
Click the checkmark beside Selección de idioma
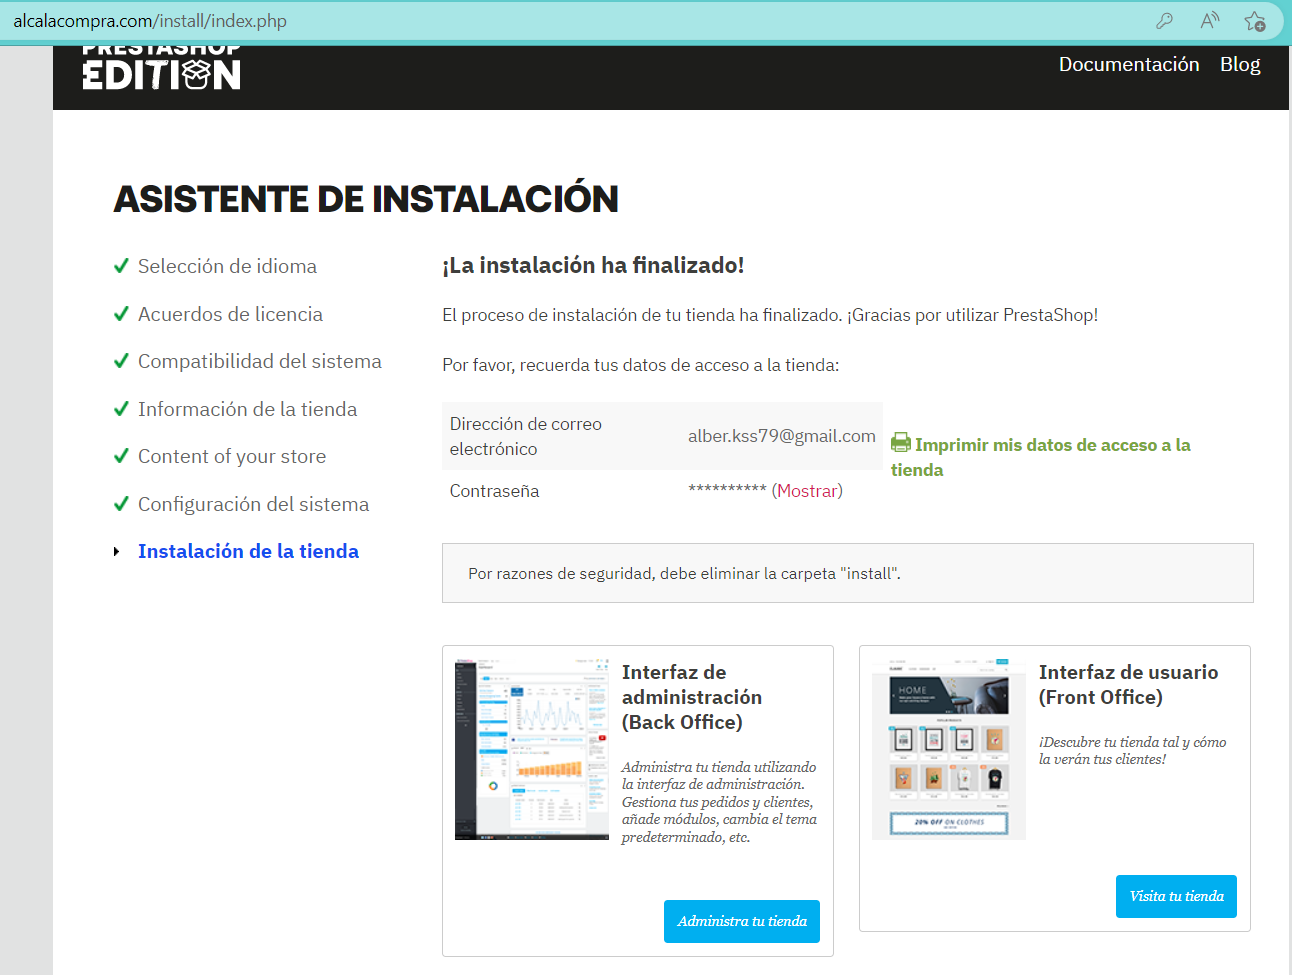click(121, 266)
